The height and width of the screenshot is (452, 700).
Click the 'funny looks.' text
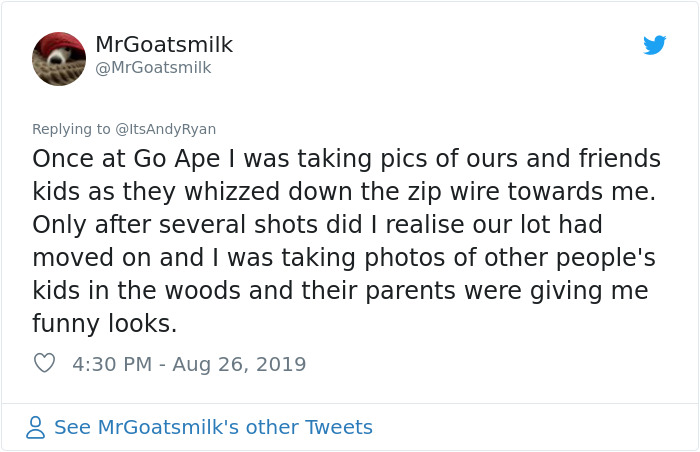[104, 324]
